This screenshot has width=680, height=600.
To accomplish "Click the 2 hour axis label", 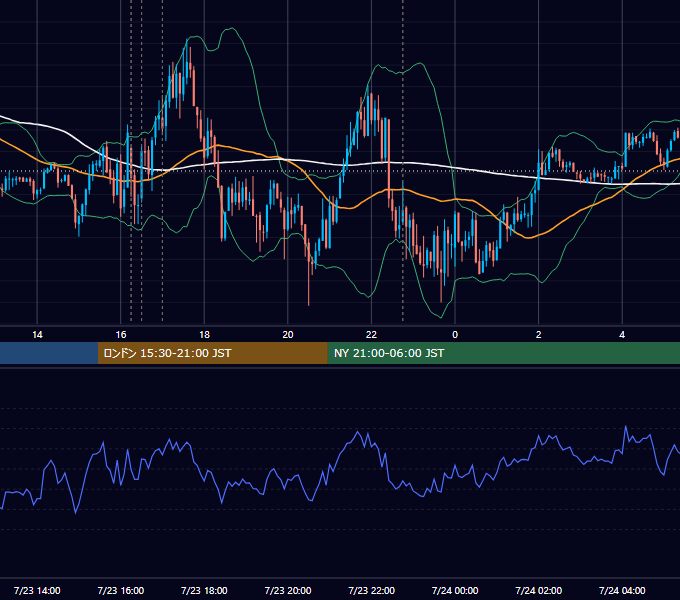I will point(539,335).
